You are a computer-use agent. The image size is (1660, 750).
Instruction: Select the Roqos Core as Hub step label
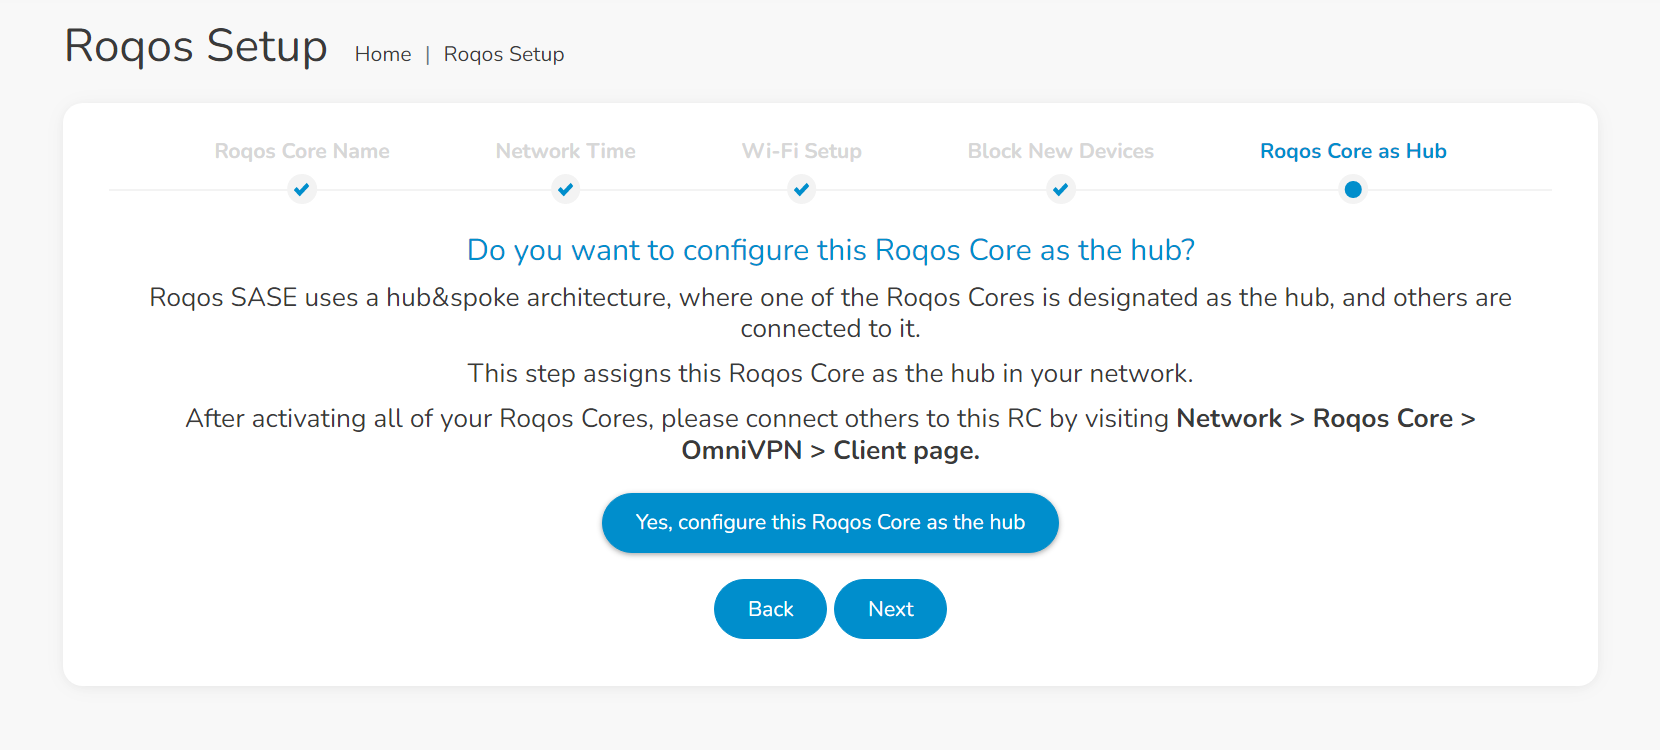(x=1353, y=151)
